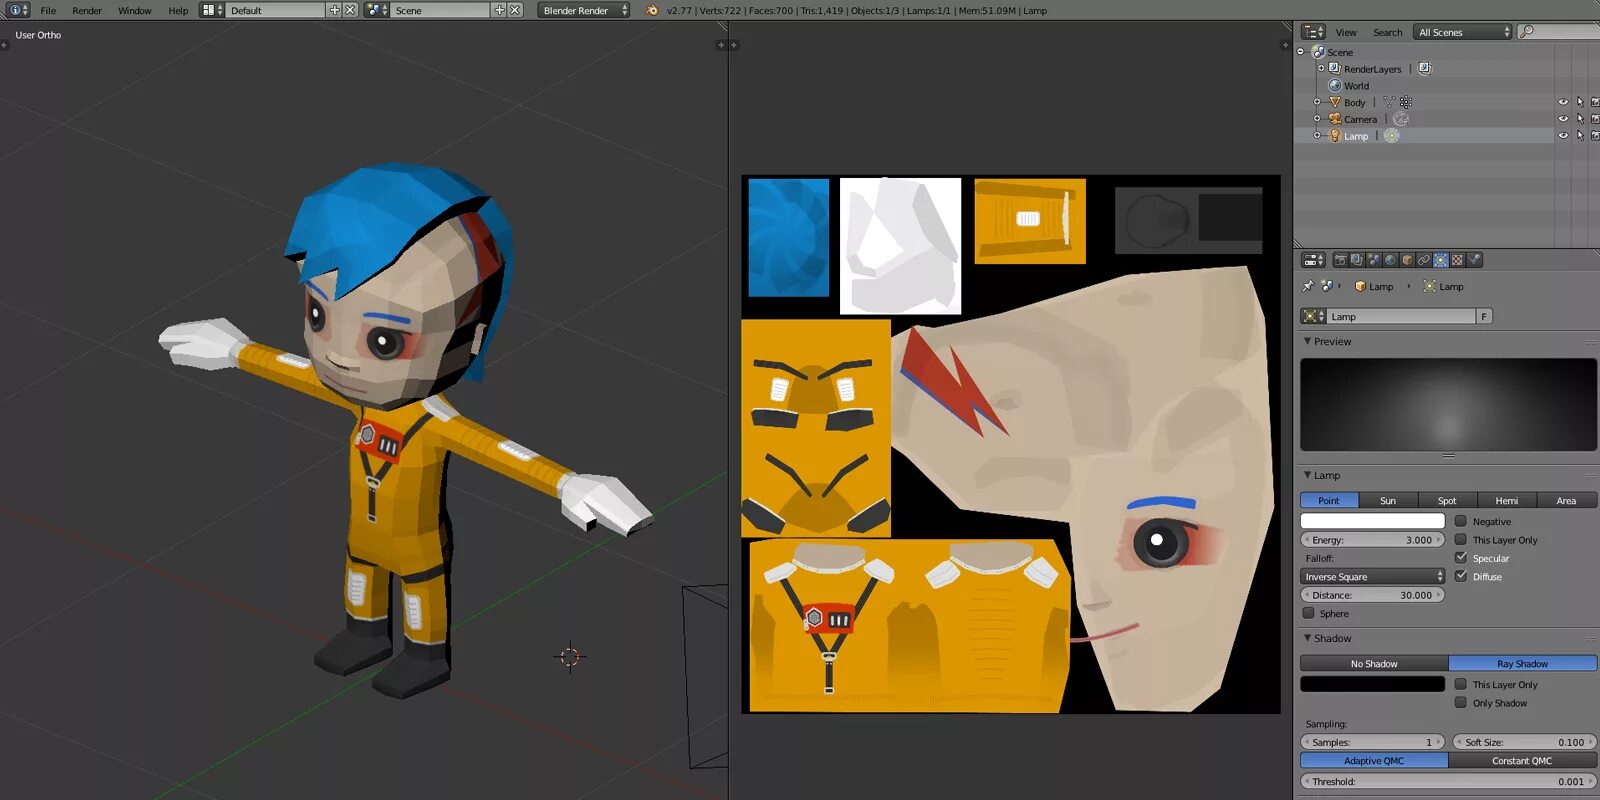Set lamp type to Area
The width and height of the screenshot is (1600, 800).
click(x=1567, y=500)
